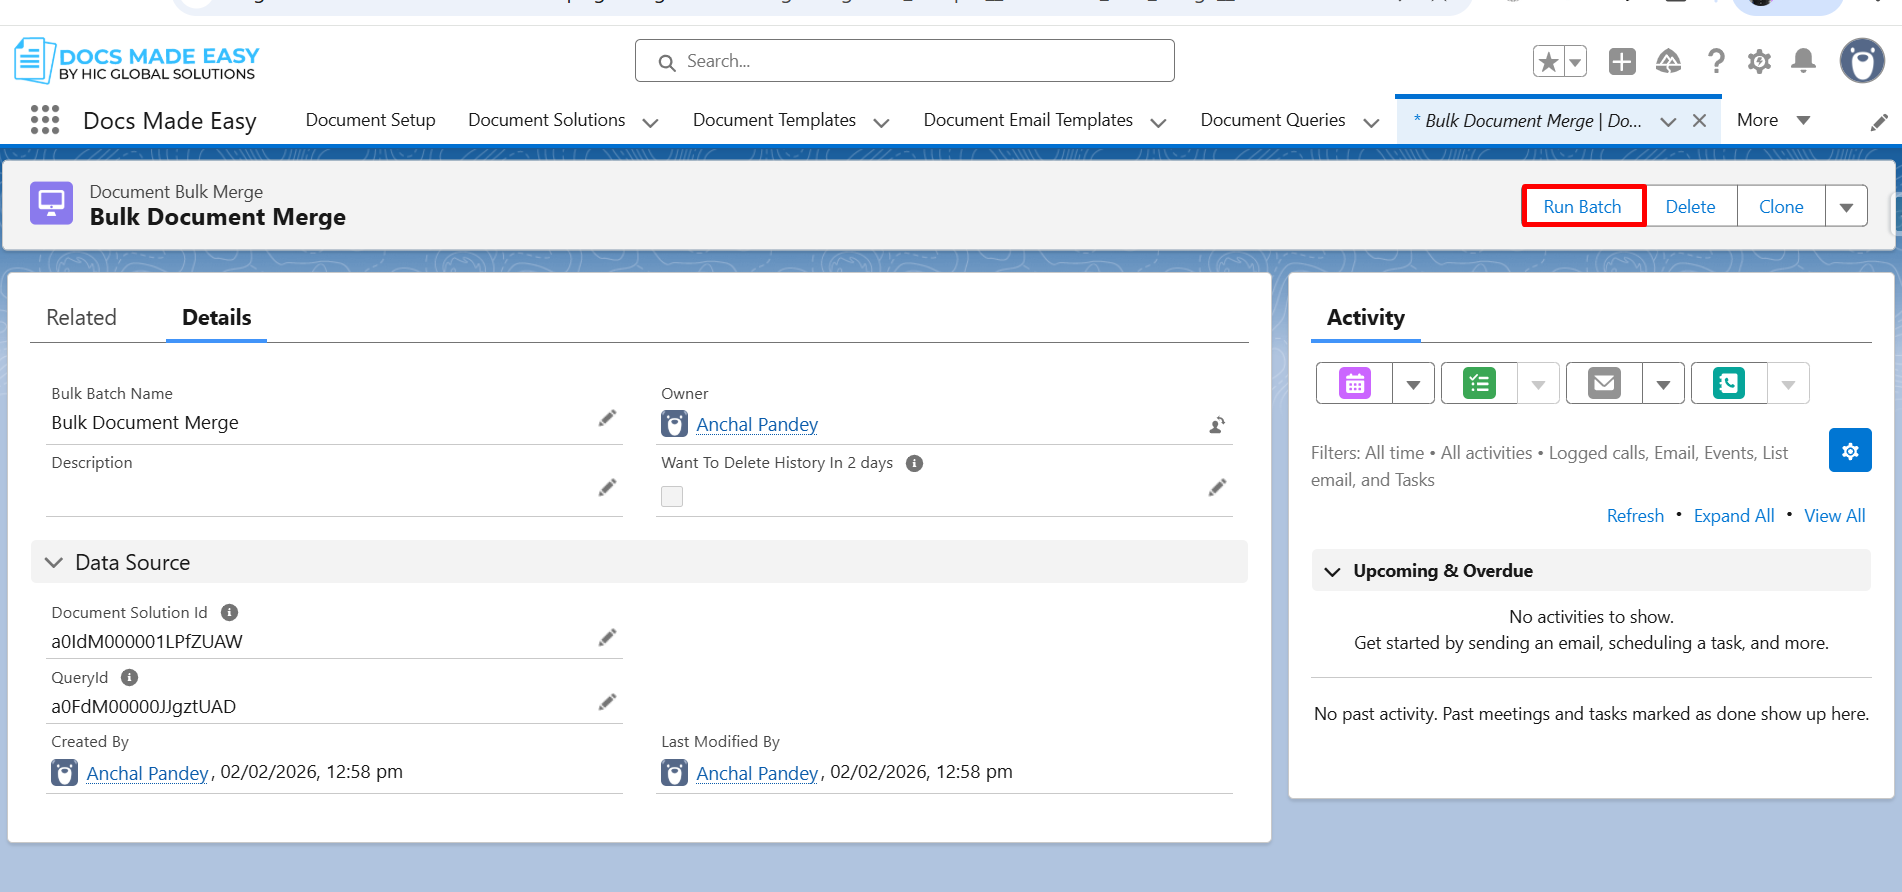Click the notifications bell icon

pyautogui.click(x=1803, y=61)
